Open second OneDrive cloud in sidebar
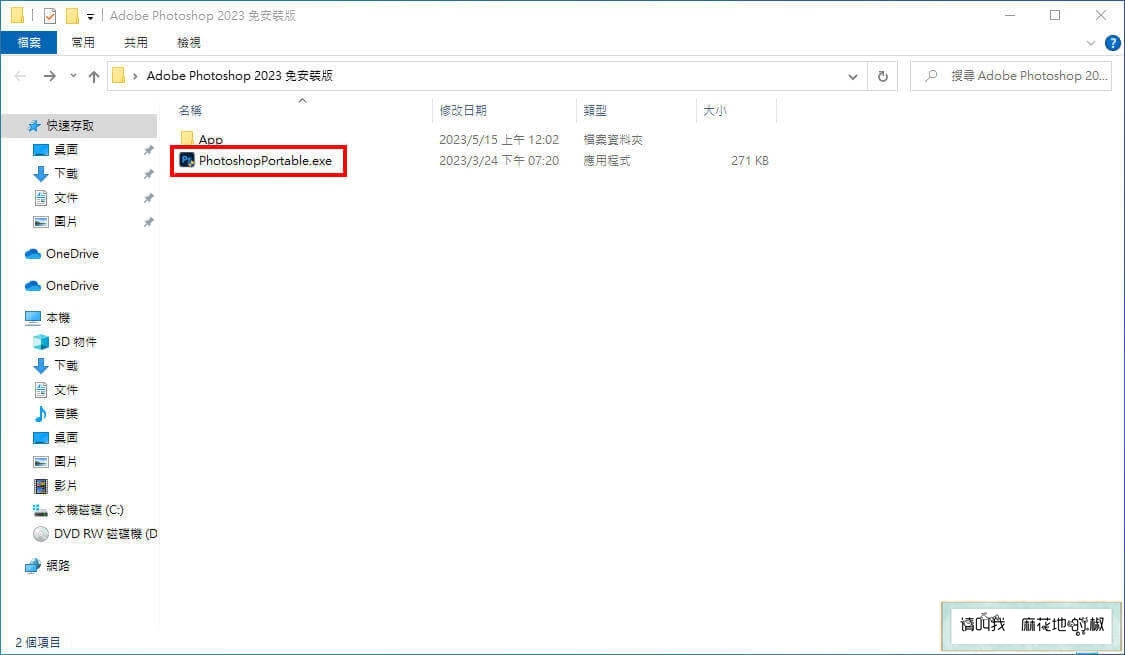Viewport: 1125px width, 655px height. 32,286
